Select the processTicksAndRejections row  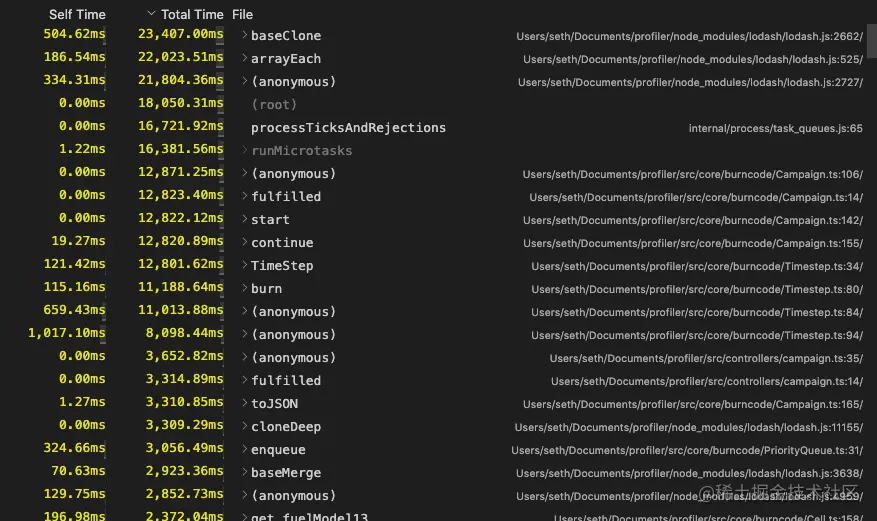[438, 127]
